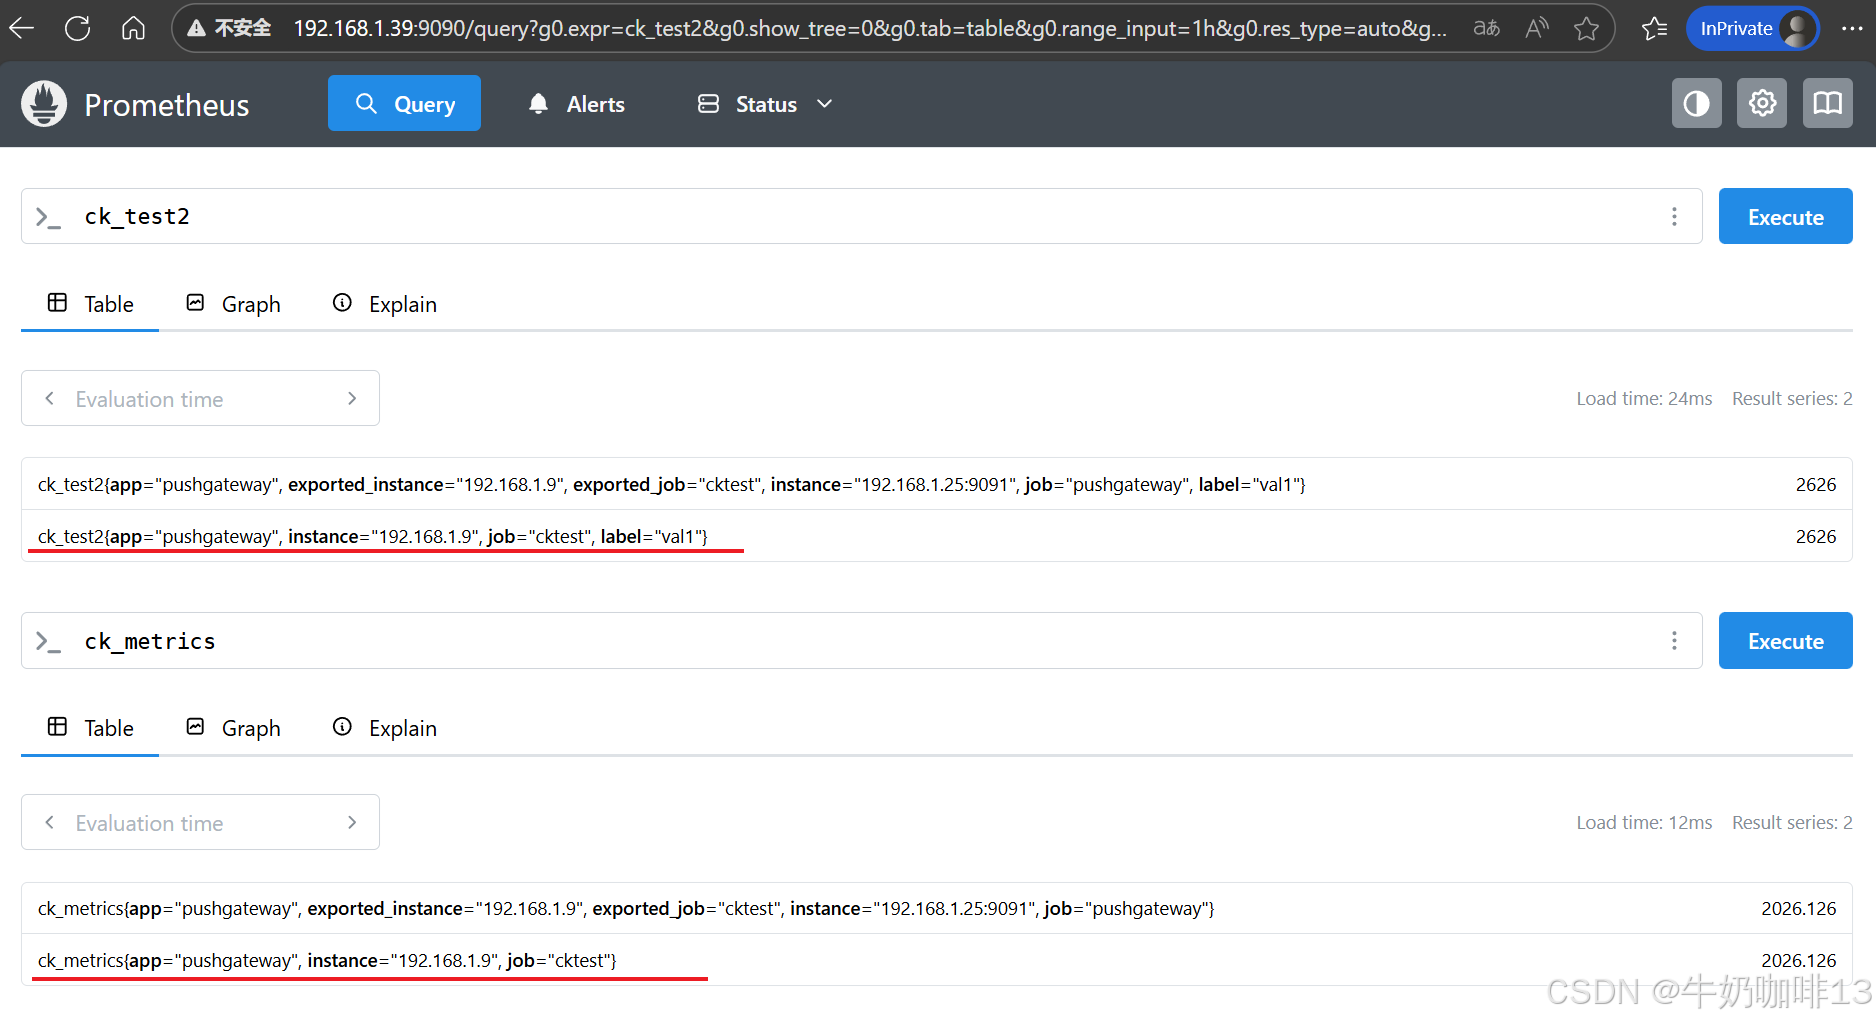Switch to Graph tab for ck_metrics

pyautogui.click(x=233, y=728)
